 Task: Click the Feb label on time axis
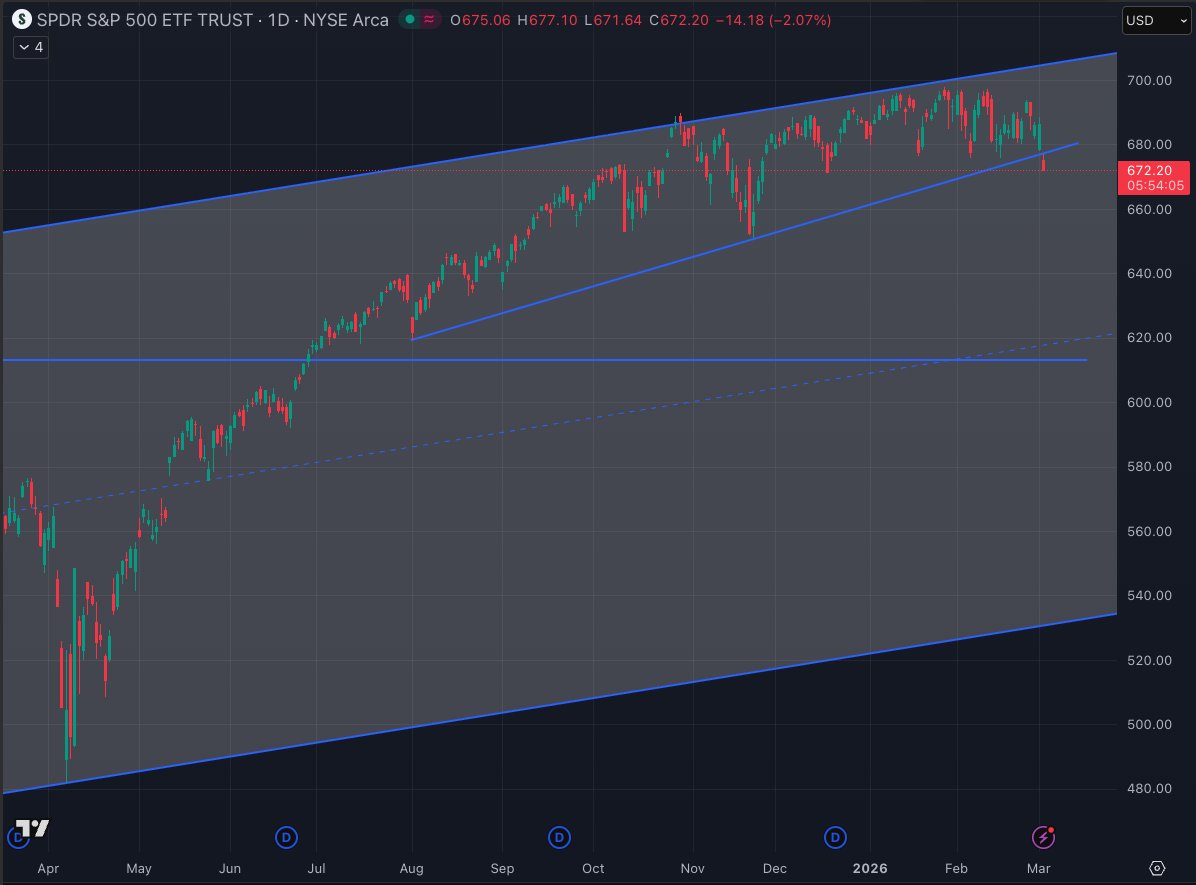956,868
